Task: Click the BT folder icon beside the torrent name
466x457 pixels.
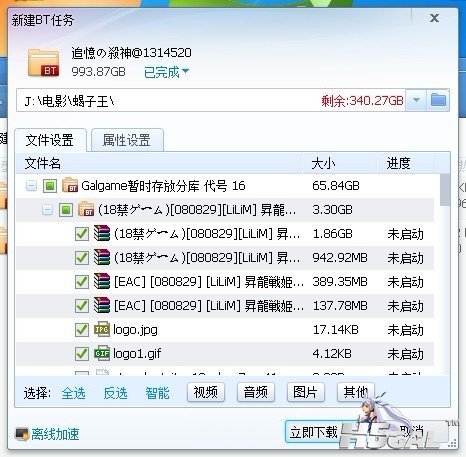Action: (x=43, y=63)
